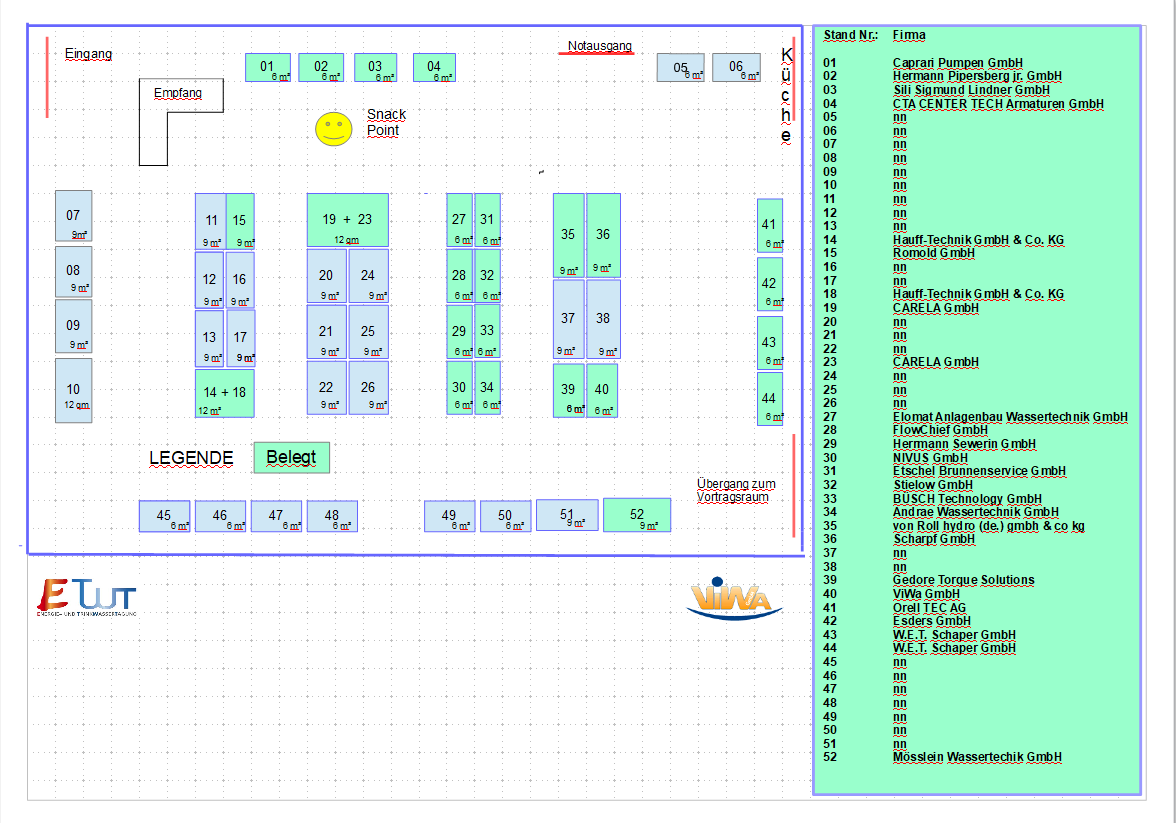
Task: Click the Snack Point text label
Action: (386, 122)
